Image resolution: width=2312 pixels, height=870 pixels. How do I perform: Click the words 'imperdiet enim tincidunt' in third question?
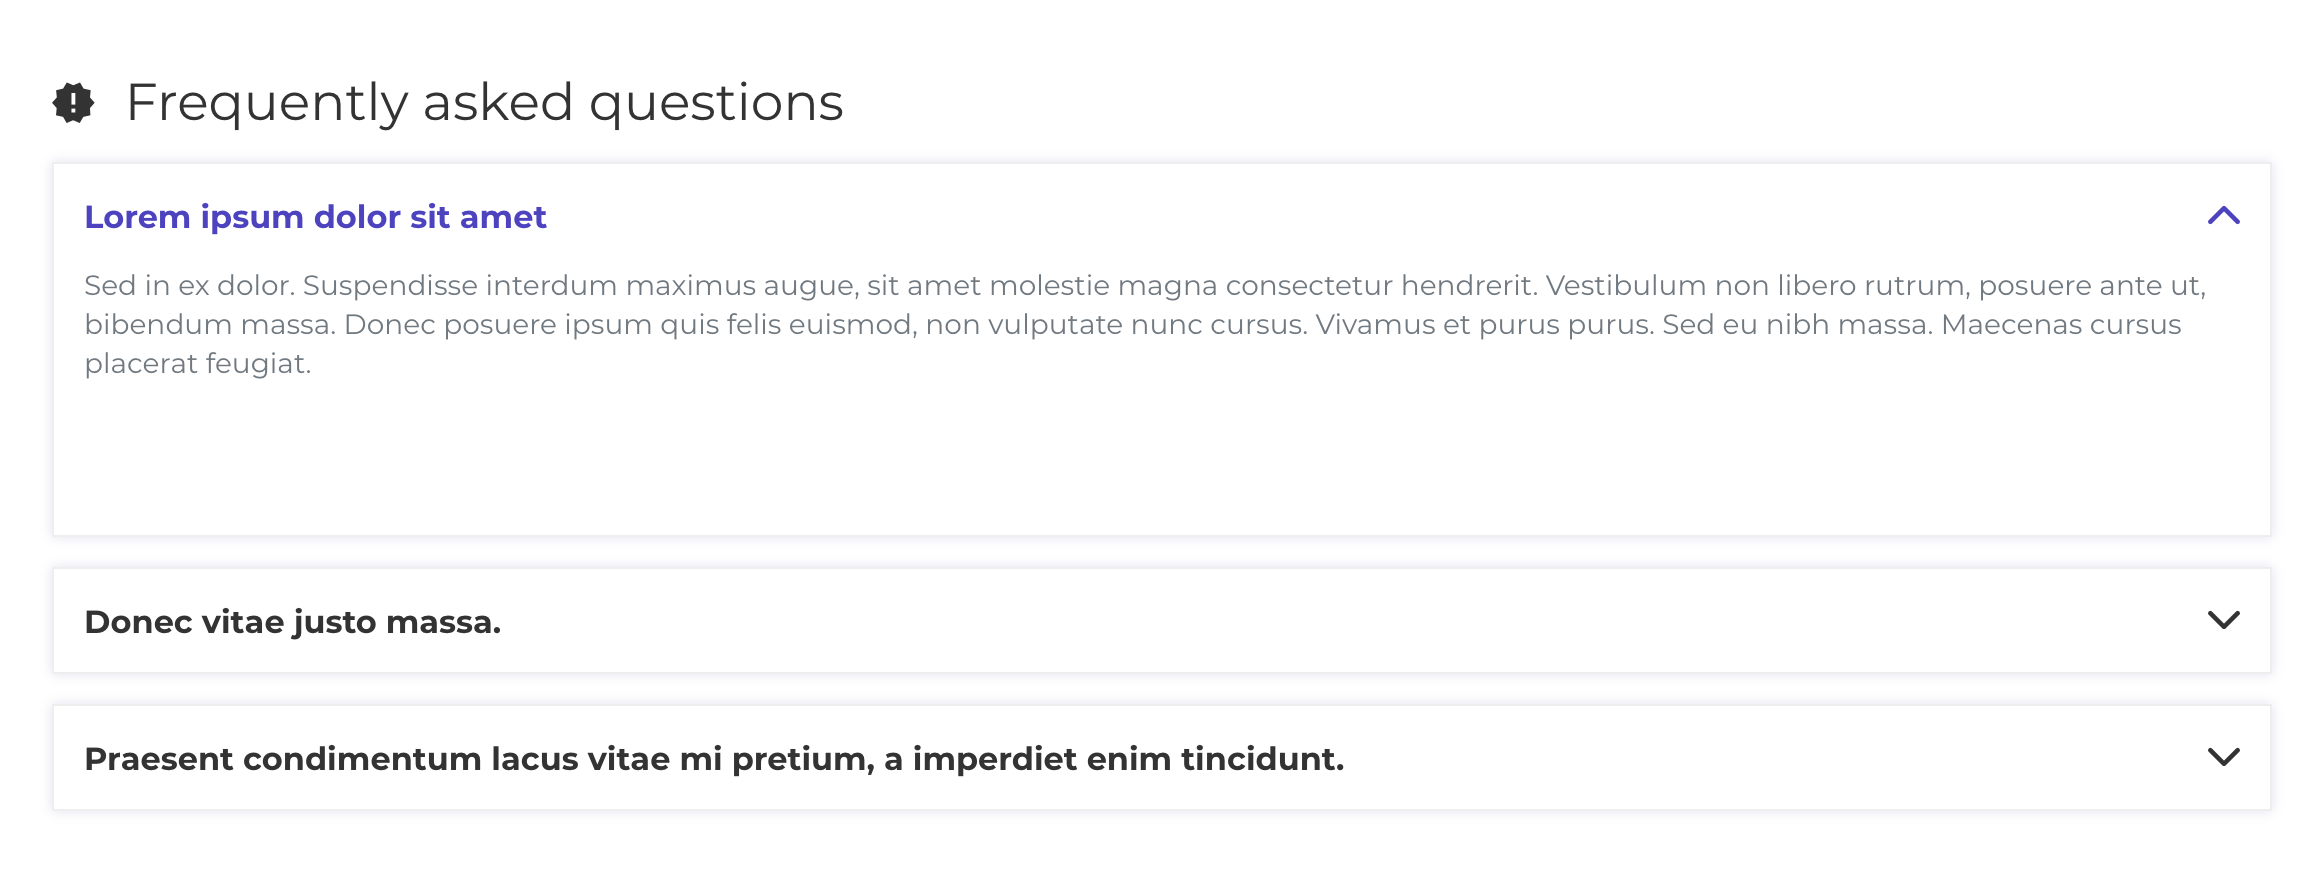click(x=1128, y=759)
